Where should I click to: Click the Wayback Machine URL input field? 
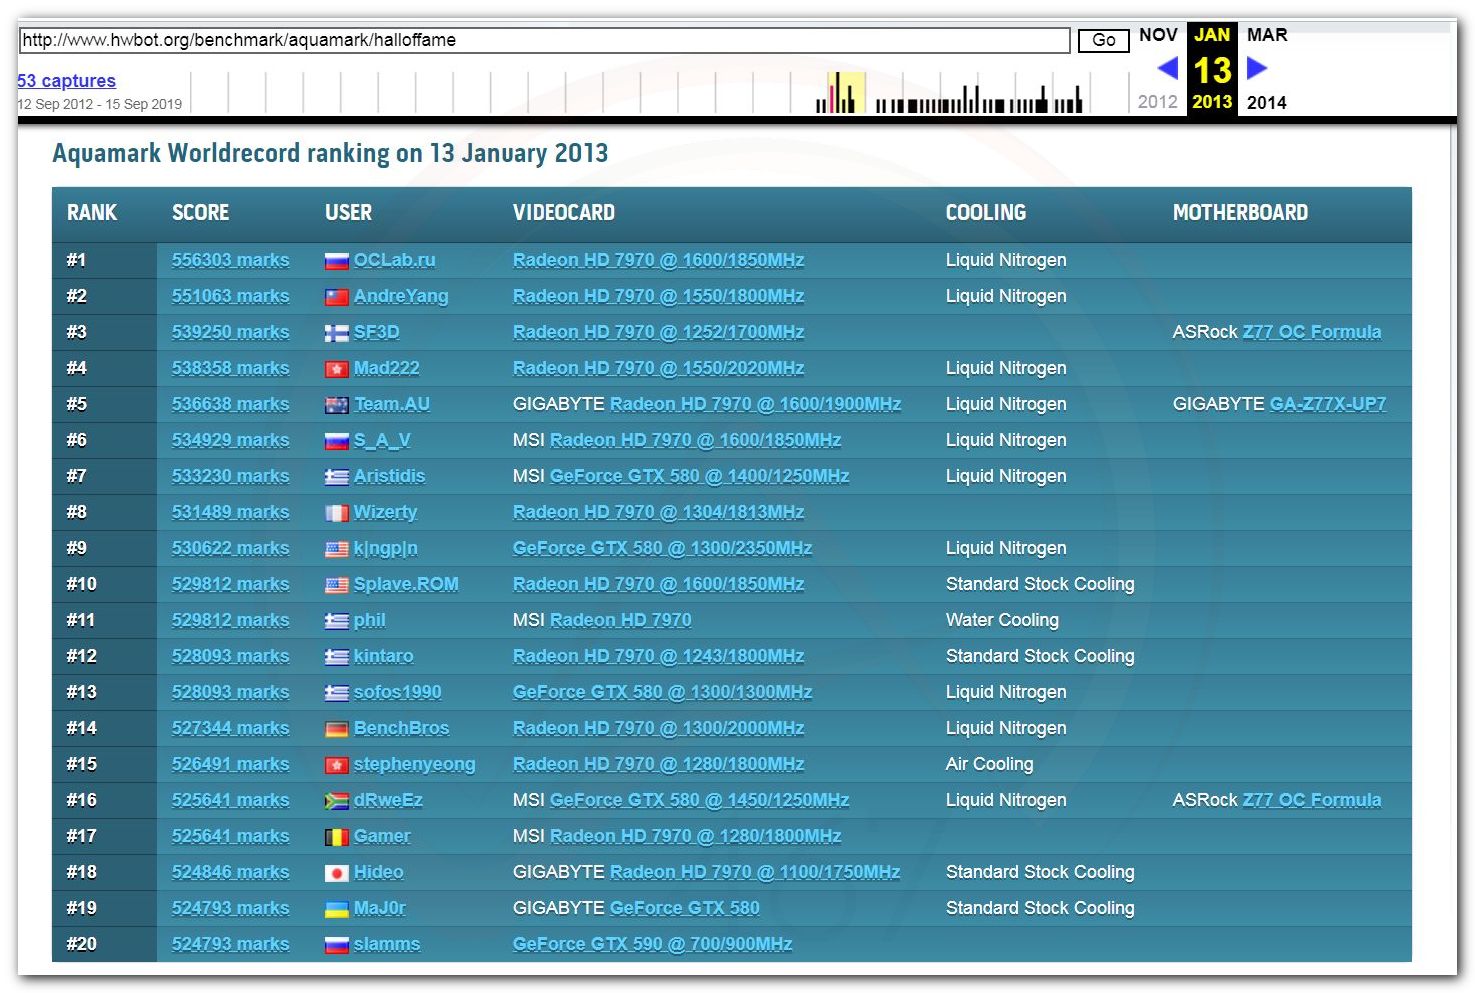(x=544, y=40)
